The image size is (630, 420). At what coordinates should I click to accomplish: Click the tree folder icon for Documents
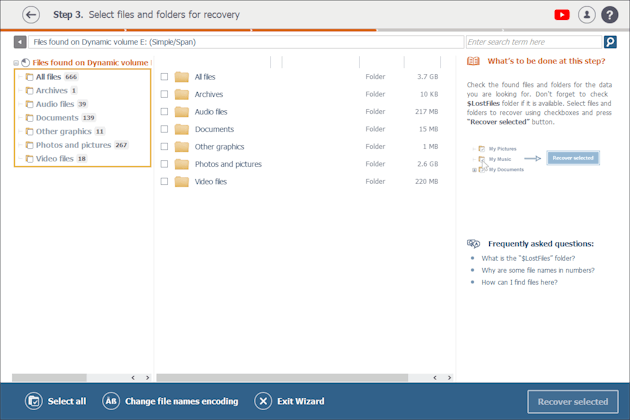[x=29, y=118]
